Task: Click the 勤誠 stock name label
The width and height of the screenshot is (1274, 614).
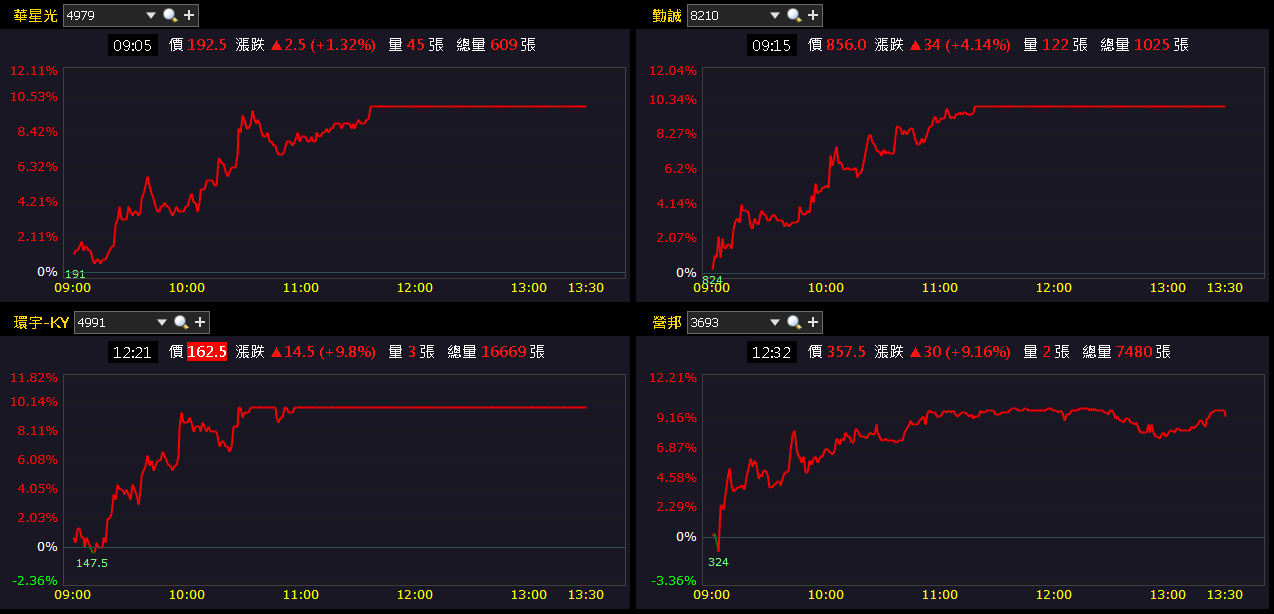Action: 666,15
